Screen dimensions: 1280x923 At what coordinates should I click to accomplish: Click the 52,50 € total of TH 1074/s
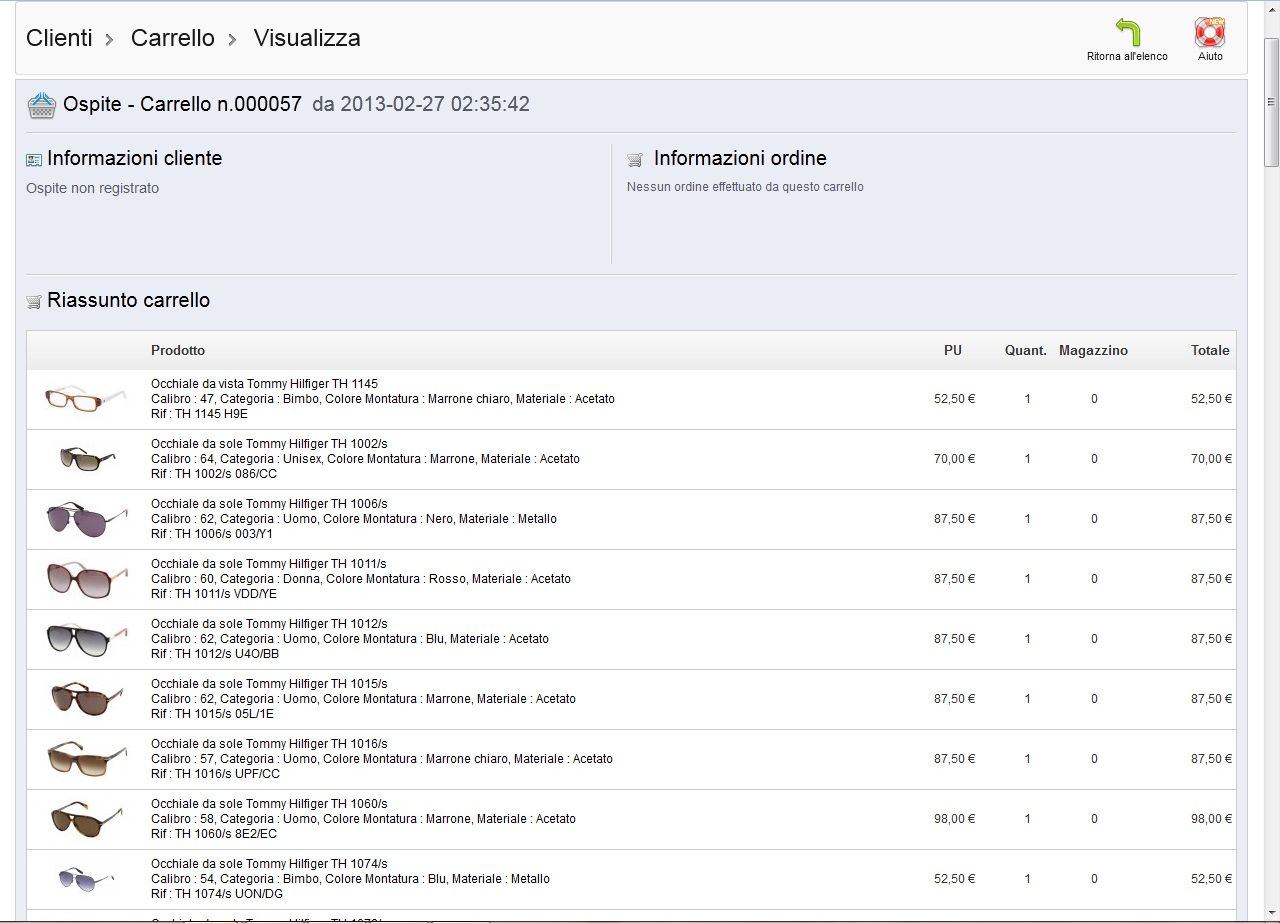click(x=1211, y=879)
